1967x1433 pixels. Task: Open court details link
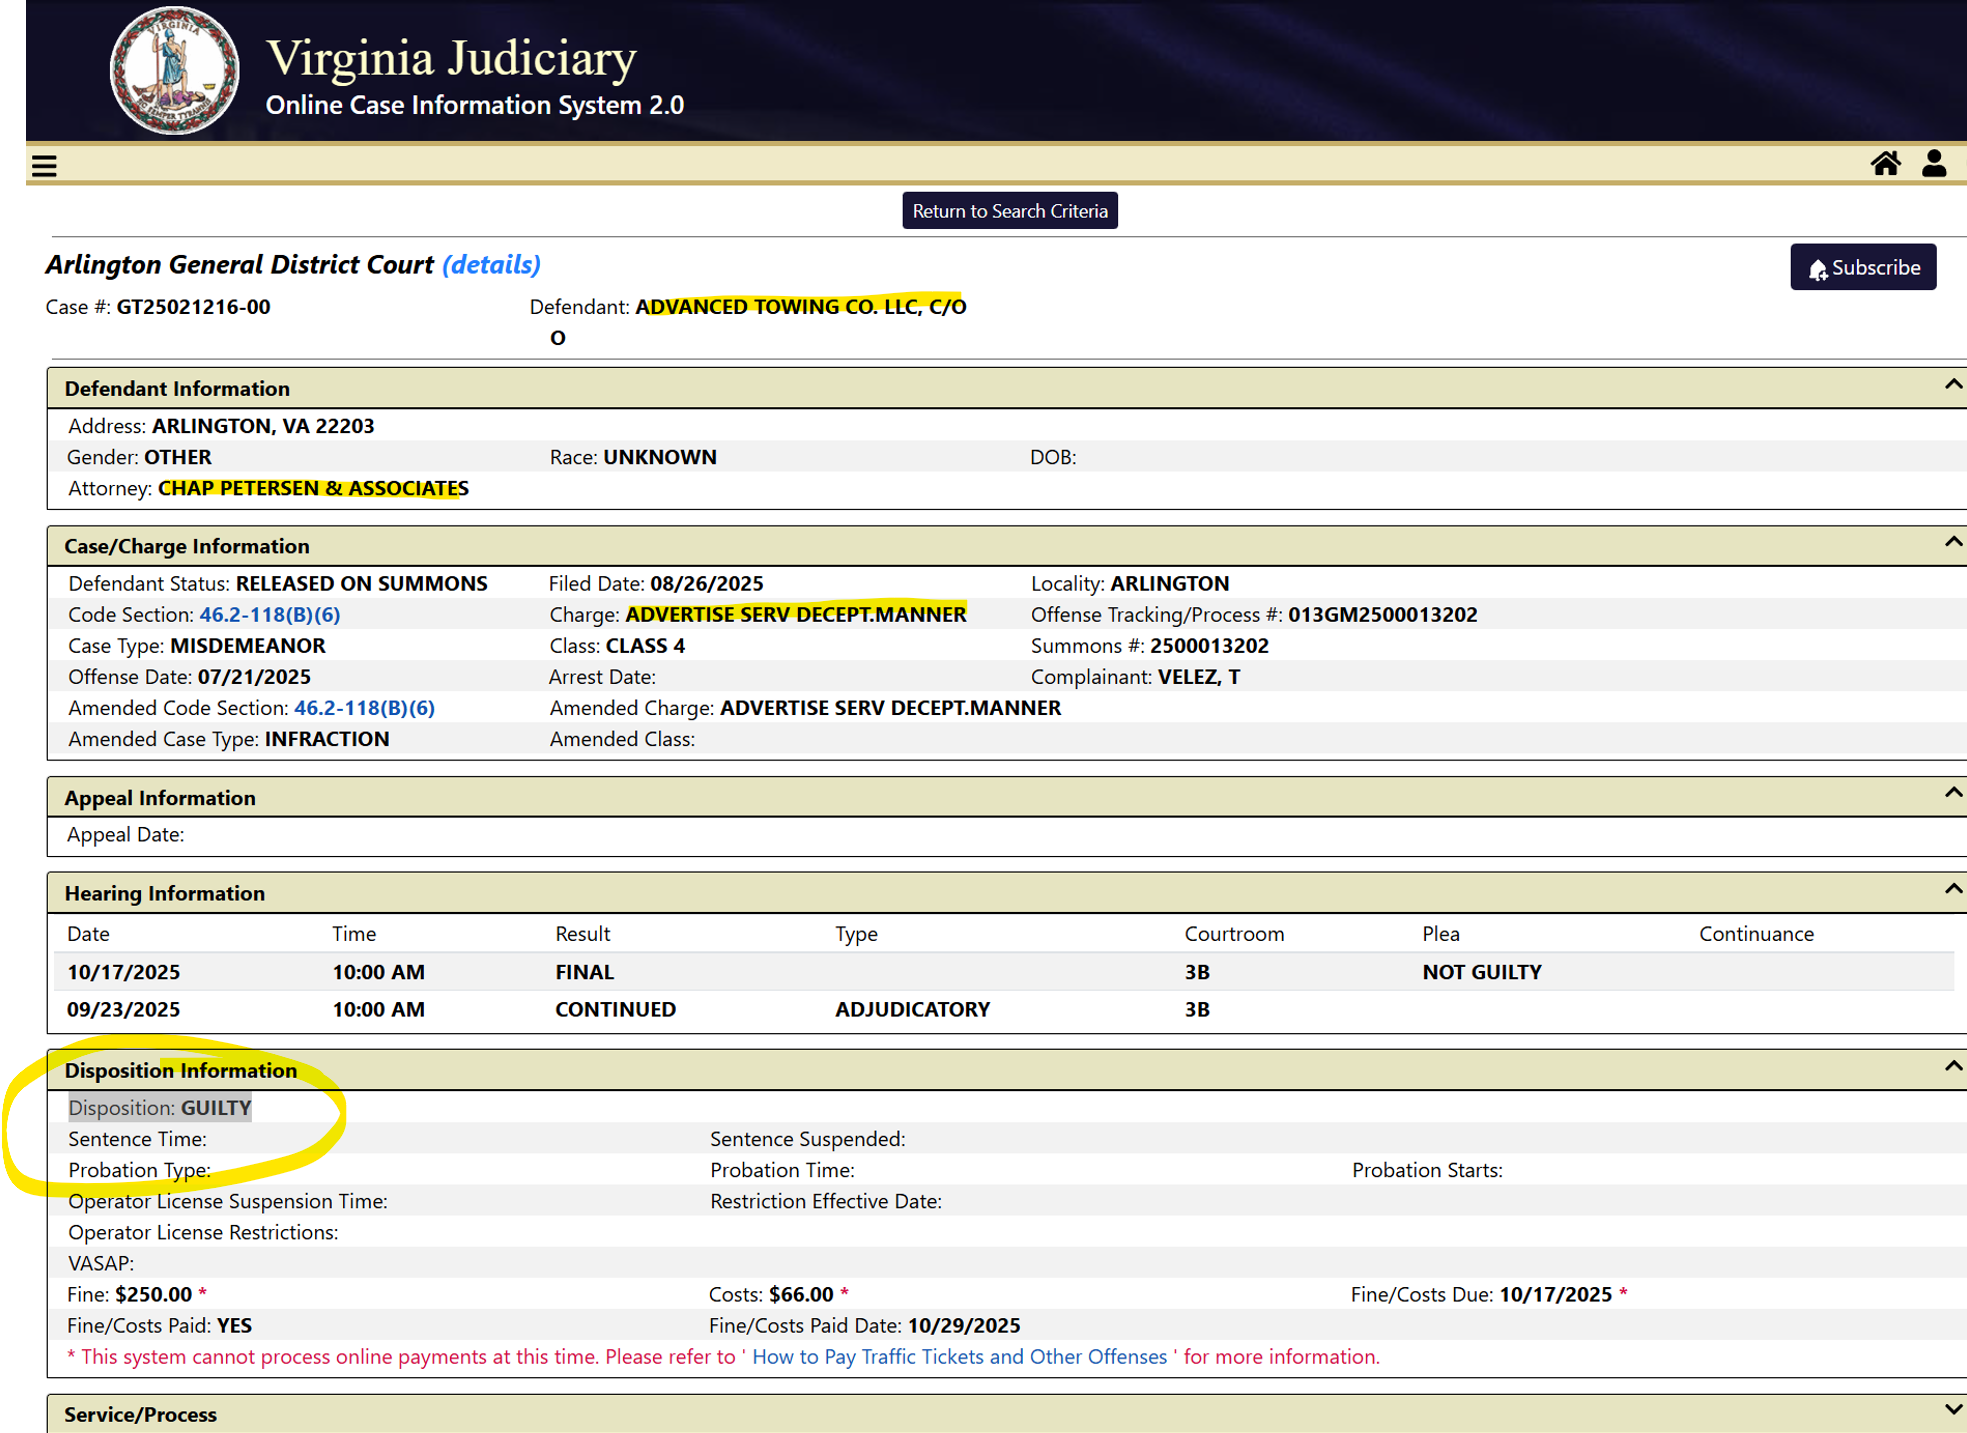pyautogui.click(x=491, y=265)
